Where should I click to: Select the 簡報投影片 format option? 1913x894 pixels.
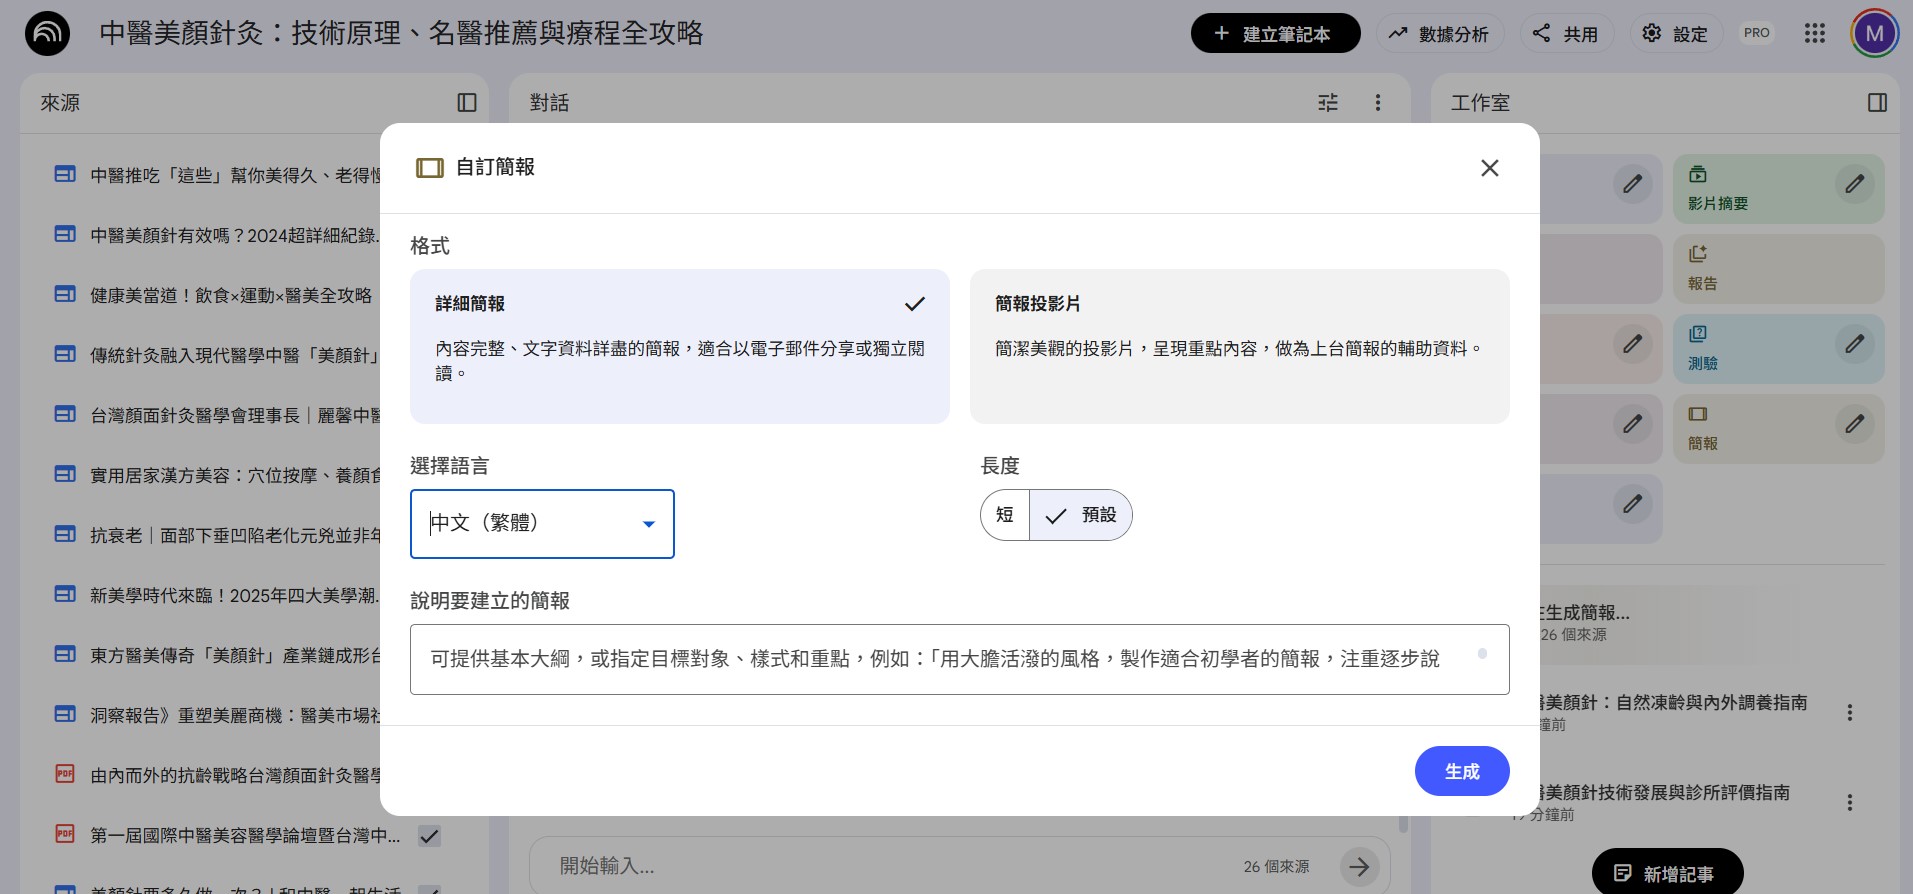click(1238, 345)
